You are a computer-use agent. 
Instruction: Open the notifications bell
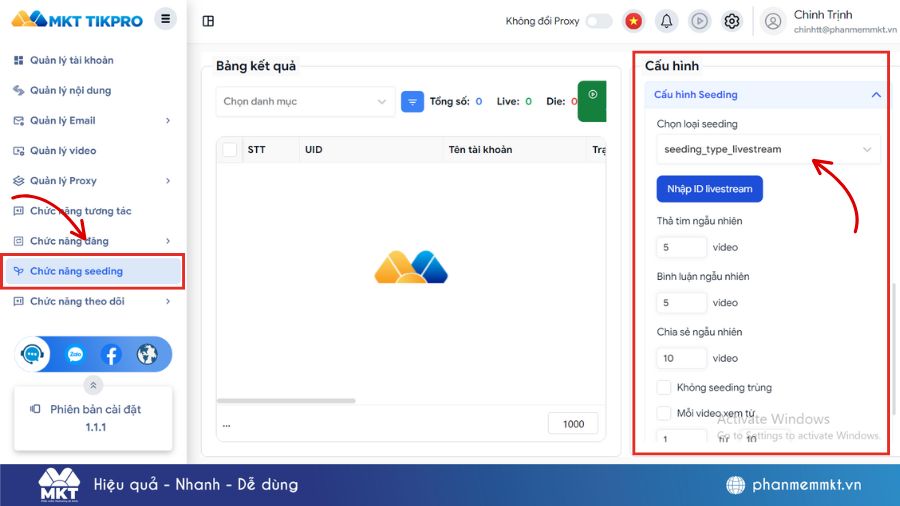666,21
